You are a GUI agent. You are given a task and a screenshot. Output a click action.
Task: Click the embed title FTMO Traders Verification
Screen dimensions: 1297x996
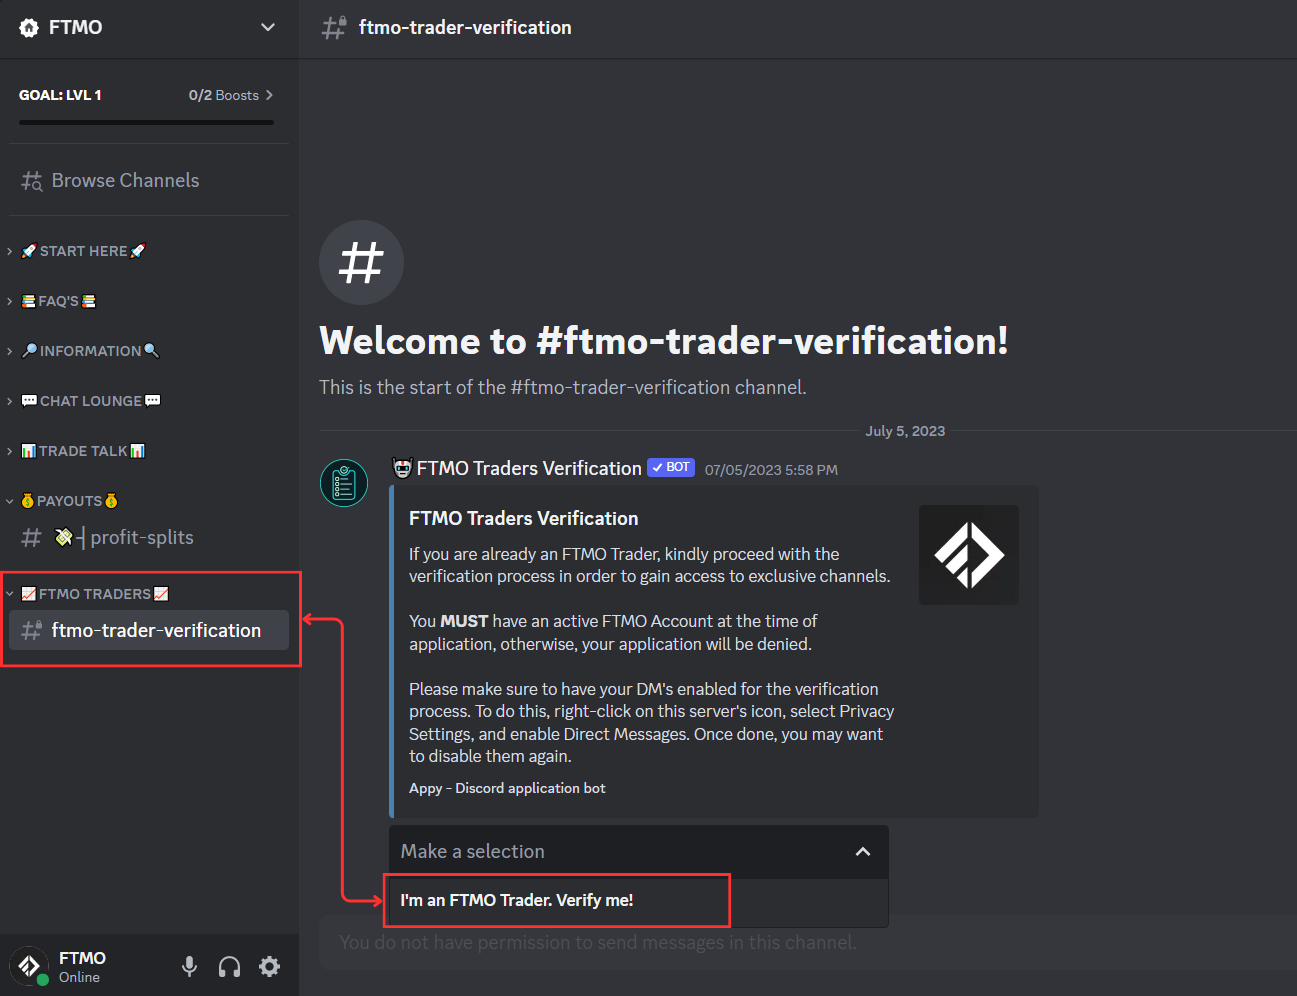click(x=523, y=518)
